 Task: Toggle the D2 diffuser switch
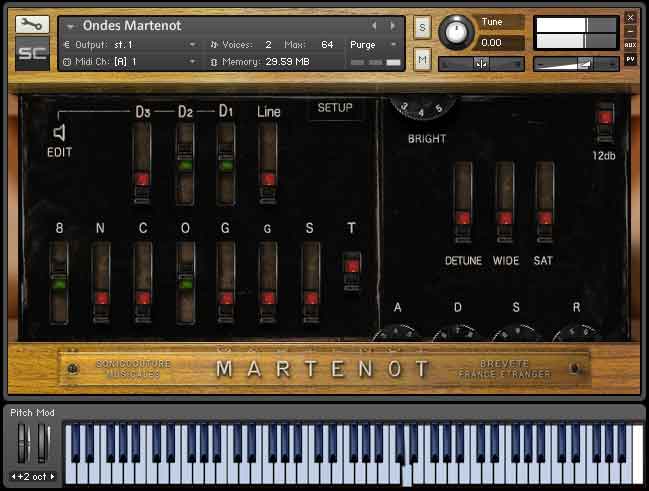tap(185, 163)
